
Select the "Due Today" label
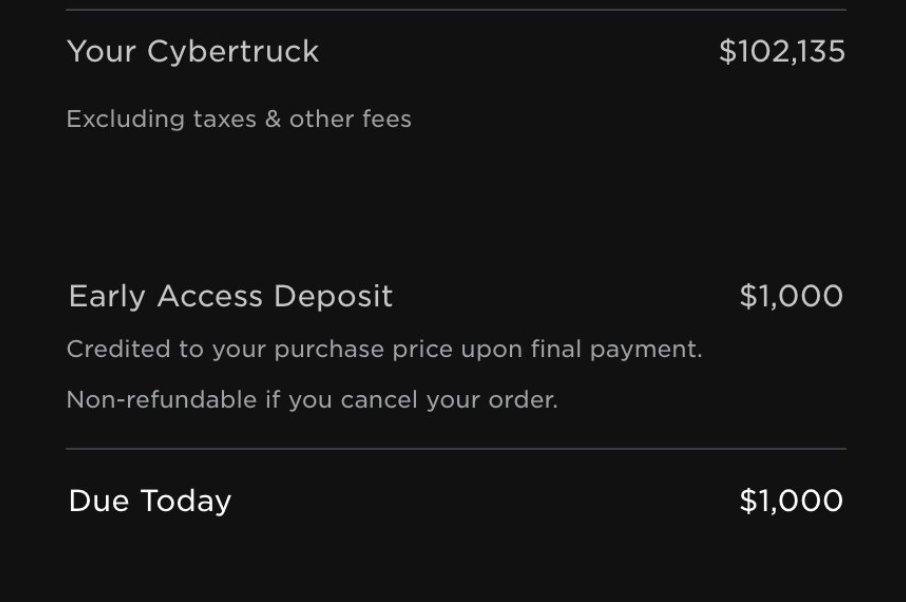[150, 501]
